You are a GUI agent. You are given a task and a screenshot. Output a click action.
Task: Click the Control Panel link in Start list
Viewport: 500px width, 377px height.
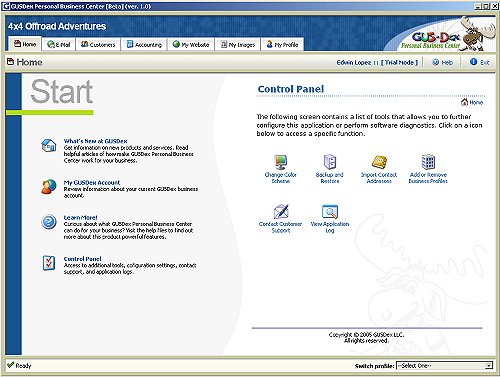tap(82, 259)
